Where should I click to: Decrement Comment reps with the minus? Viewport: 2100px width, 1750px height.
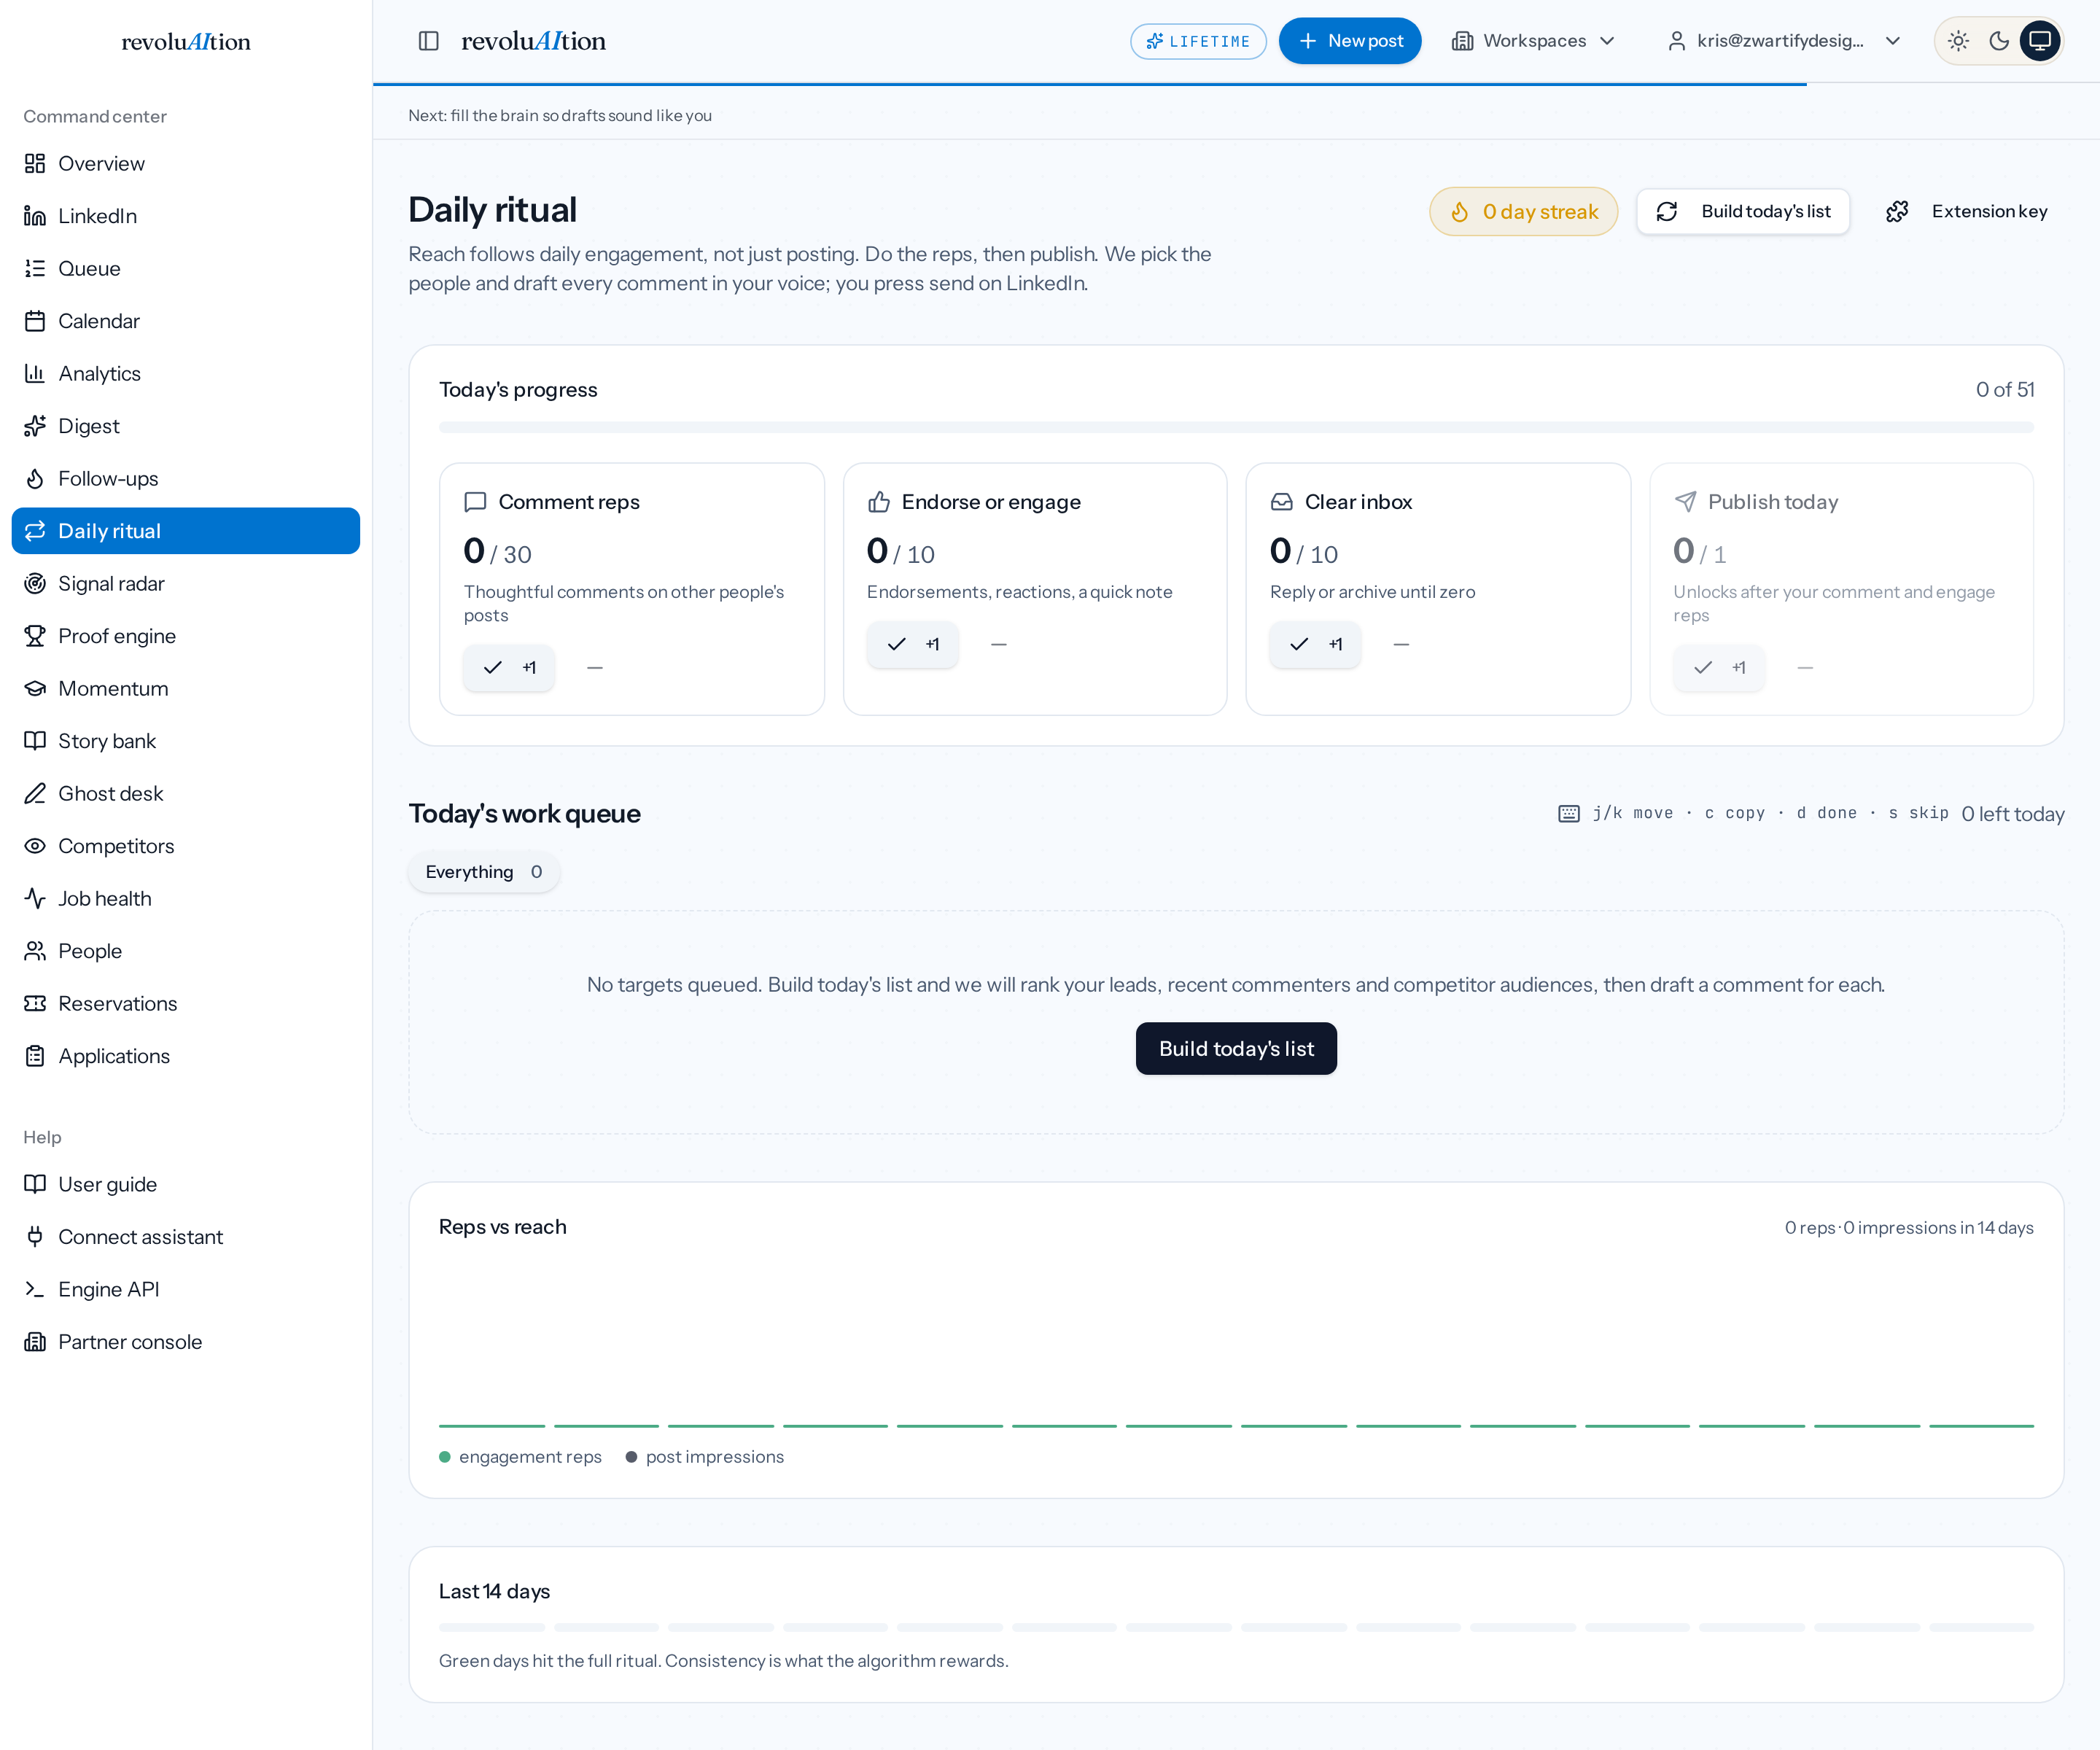tap(595, 667)
